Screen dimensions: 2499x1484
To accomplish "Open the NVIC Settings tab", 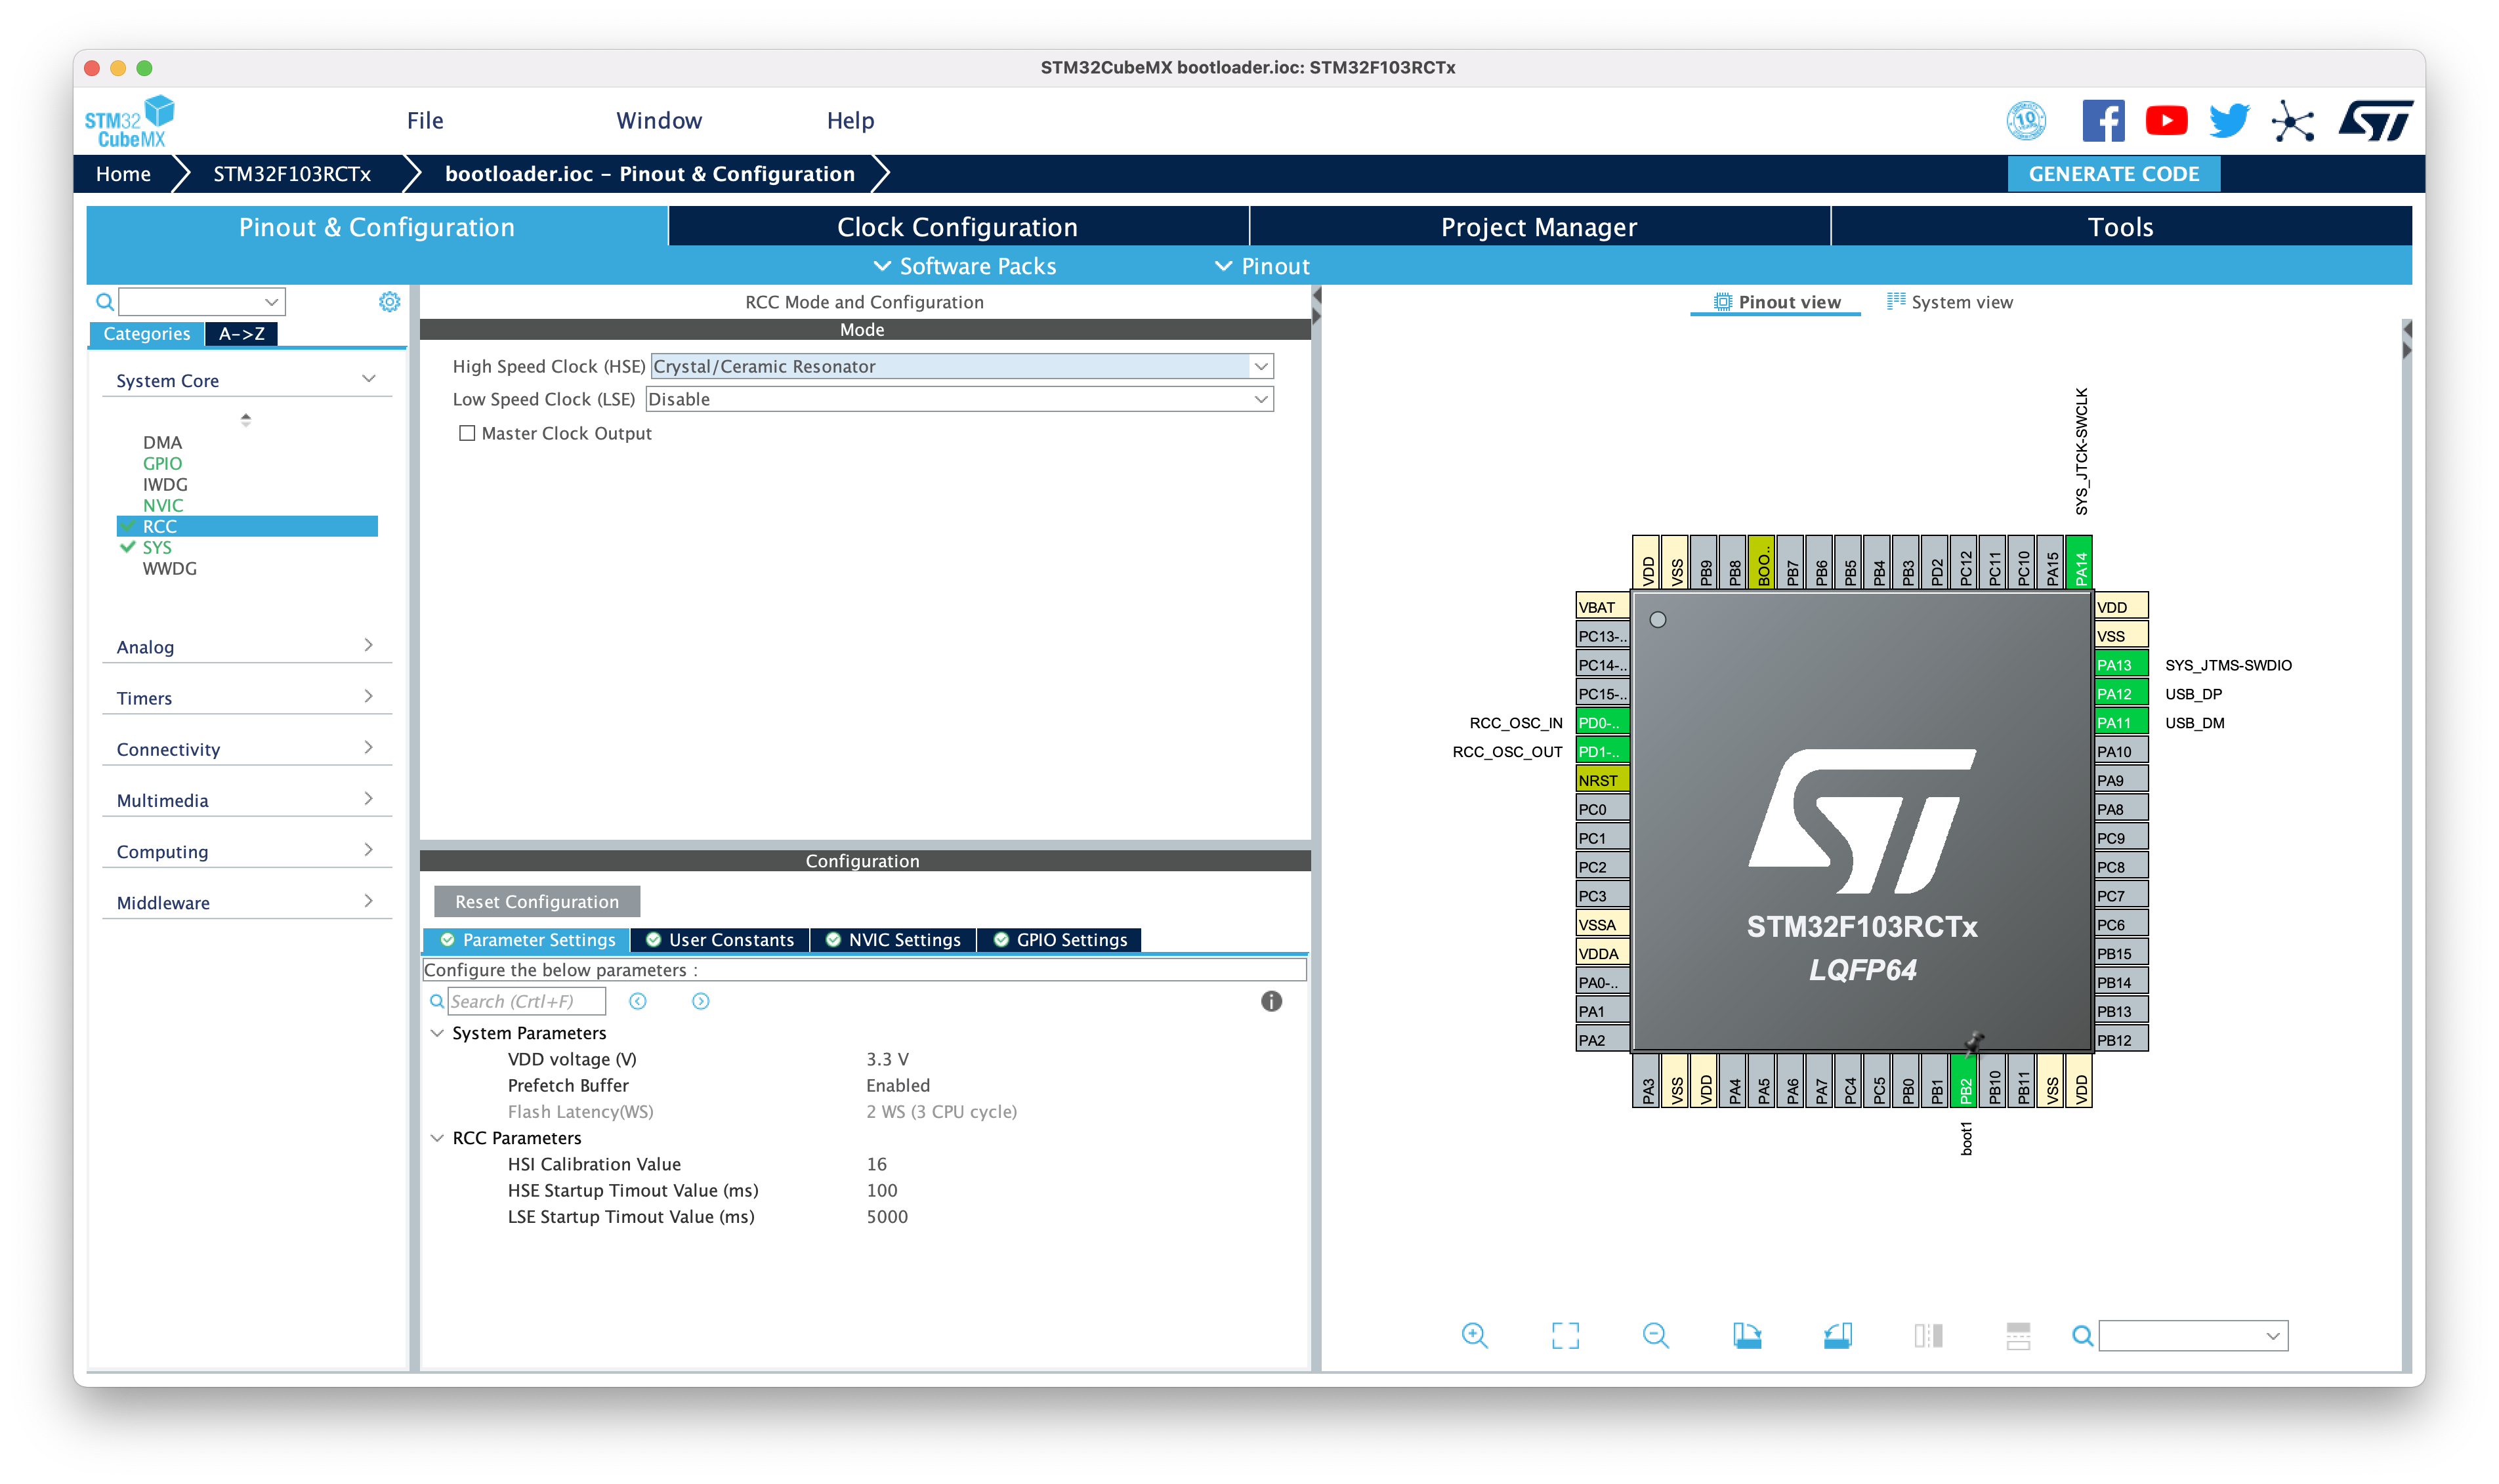I will click(x=893, y=940).
